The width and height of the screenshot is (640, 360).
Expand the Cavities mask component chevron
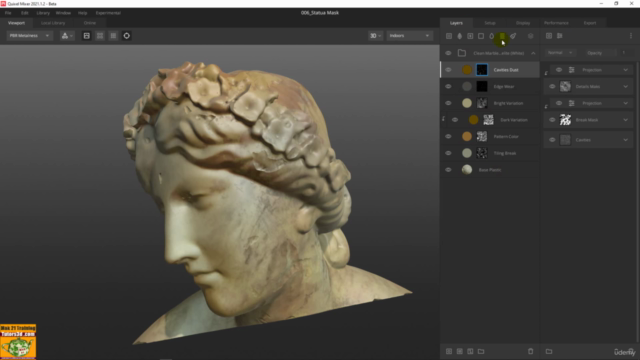tap(625, 140)
